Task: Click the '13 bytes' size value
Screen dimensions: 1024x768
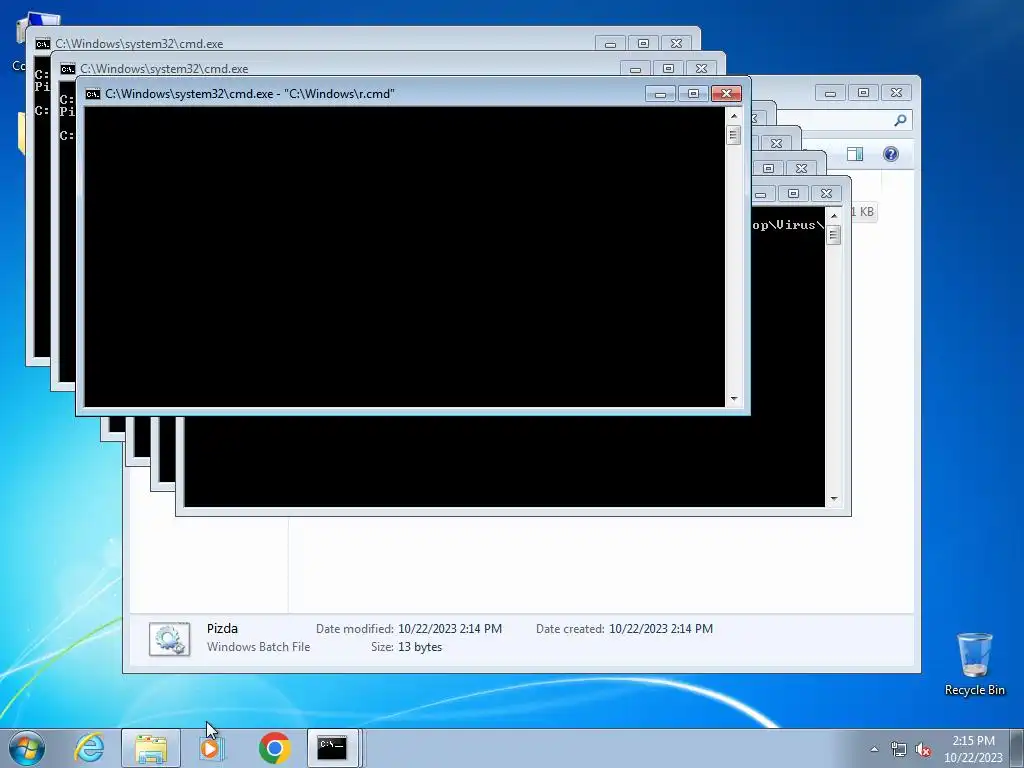Action: coord(420,647)
